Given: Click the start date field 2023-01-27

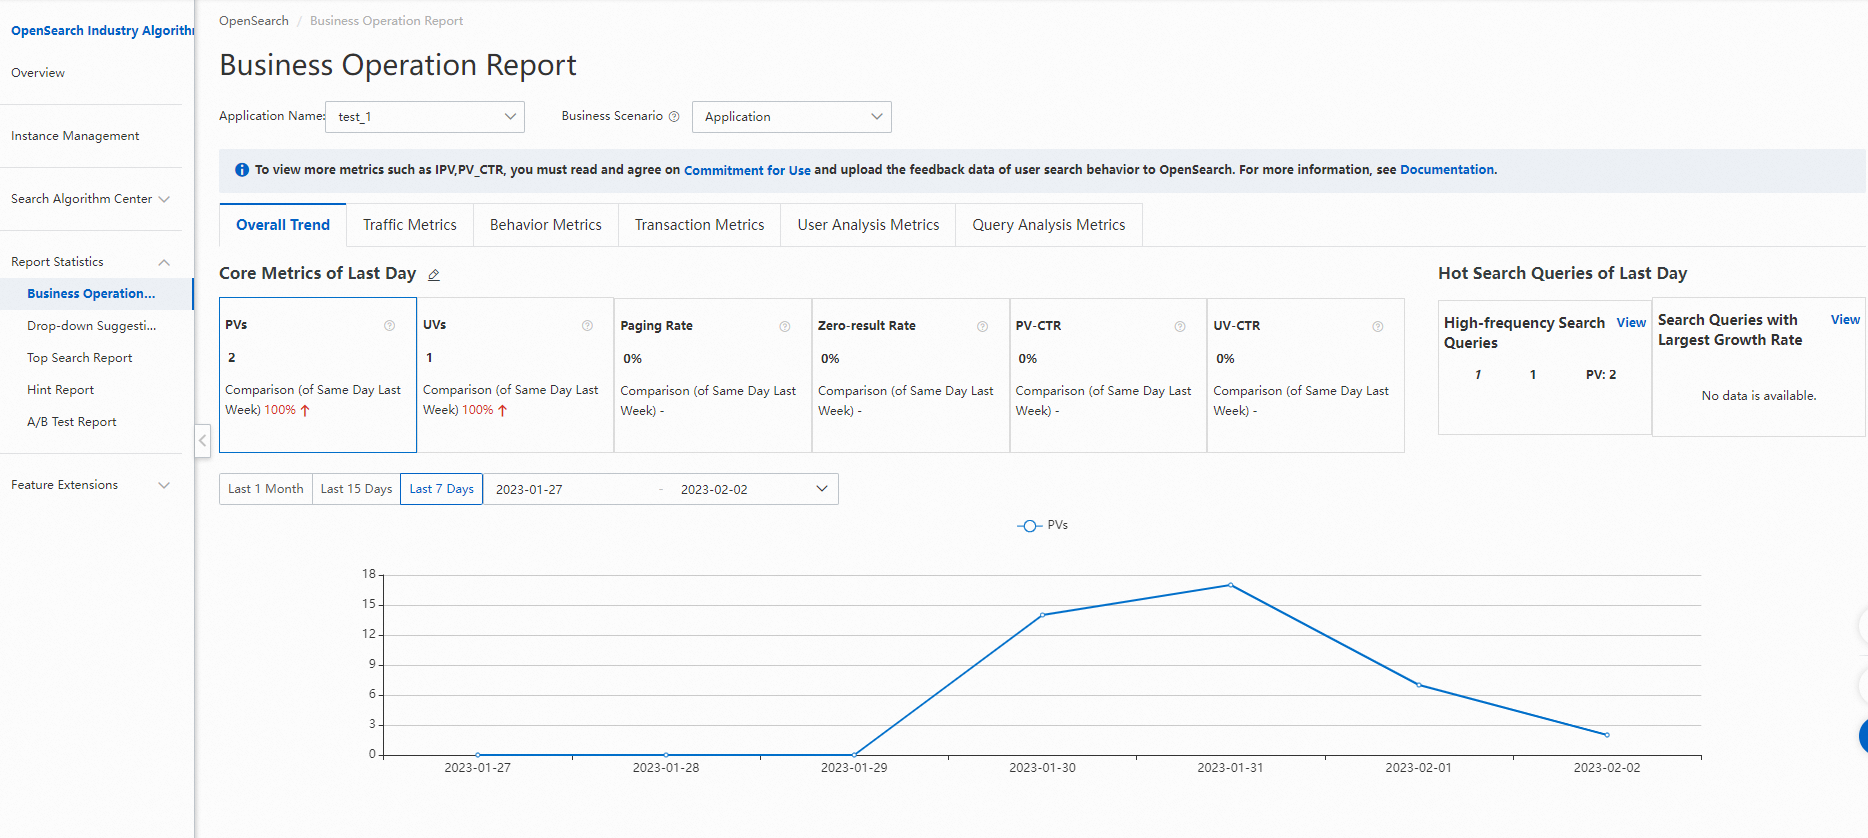Looking at the screenshot, I should click(x=530, y=489).
